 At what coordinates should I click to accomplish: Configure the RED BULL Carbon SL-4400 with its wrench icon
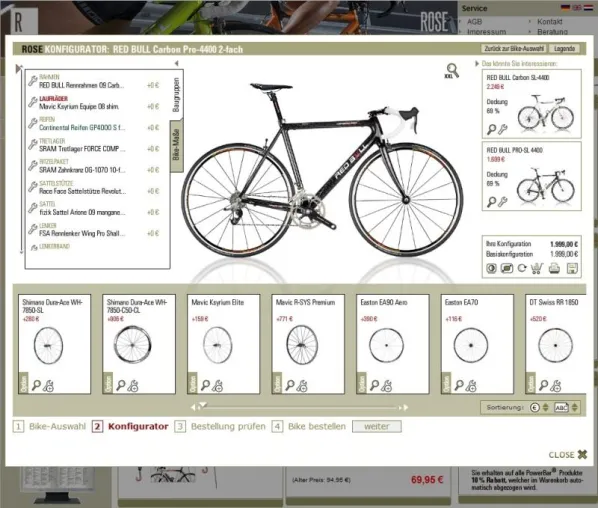503,129
